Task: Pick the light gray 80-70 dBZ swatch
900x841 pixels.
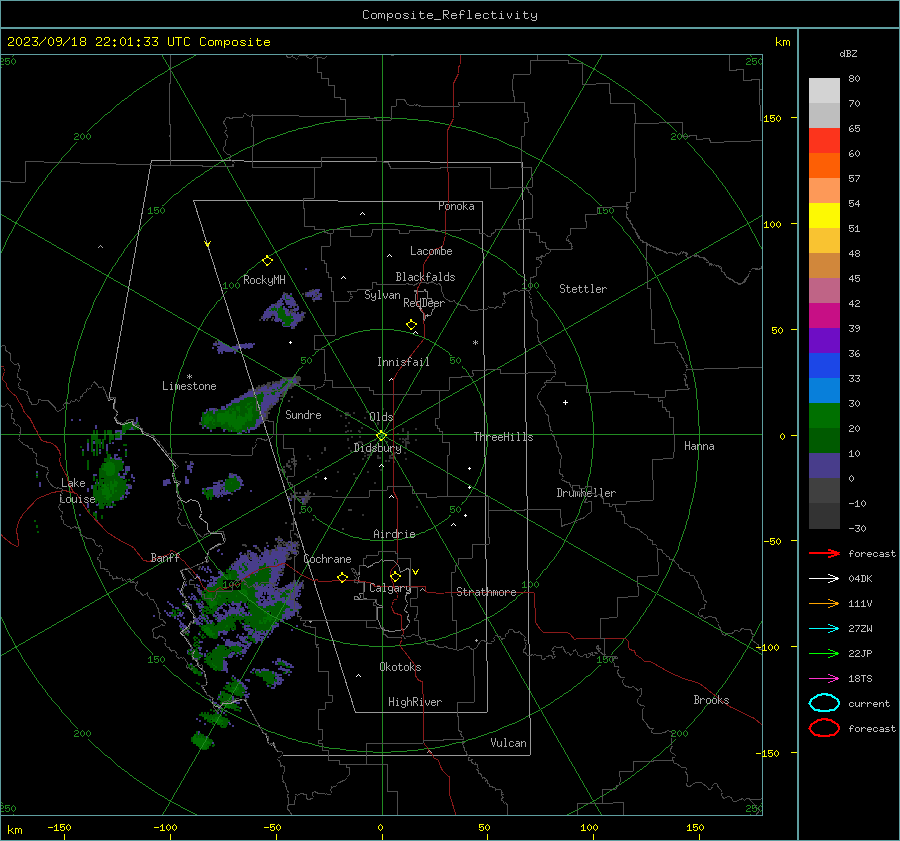Action: (x=824, y=91)
